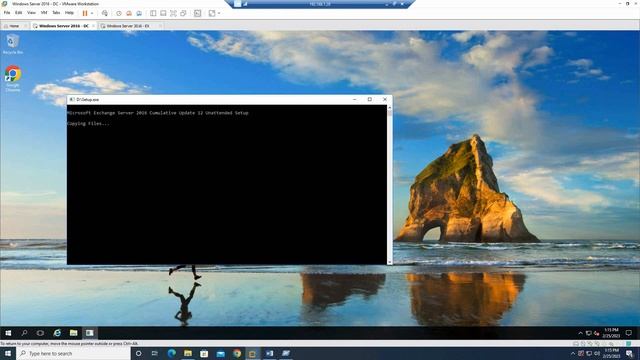Select VMware Workstation on host taskbar

pyautogui.click(x=253, y=353)
